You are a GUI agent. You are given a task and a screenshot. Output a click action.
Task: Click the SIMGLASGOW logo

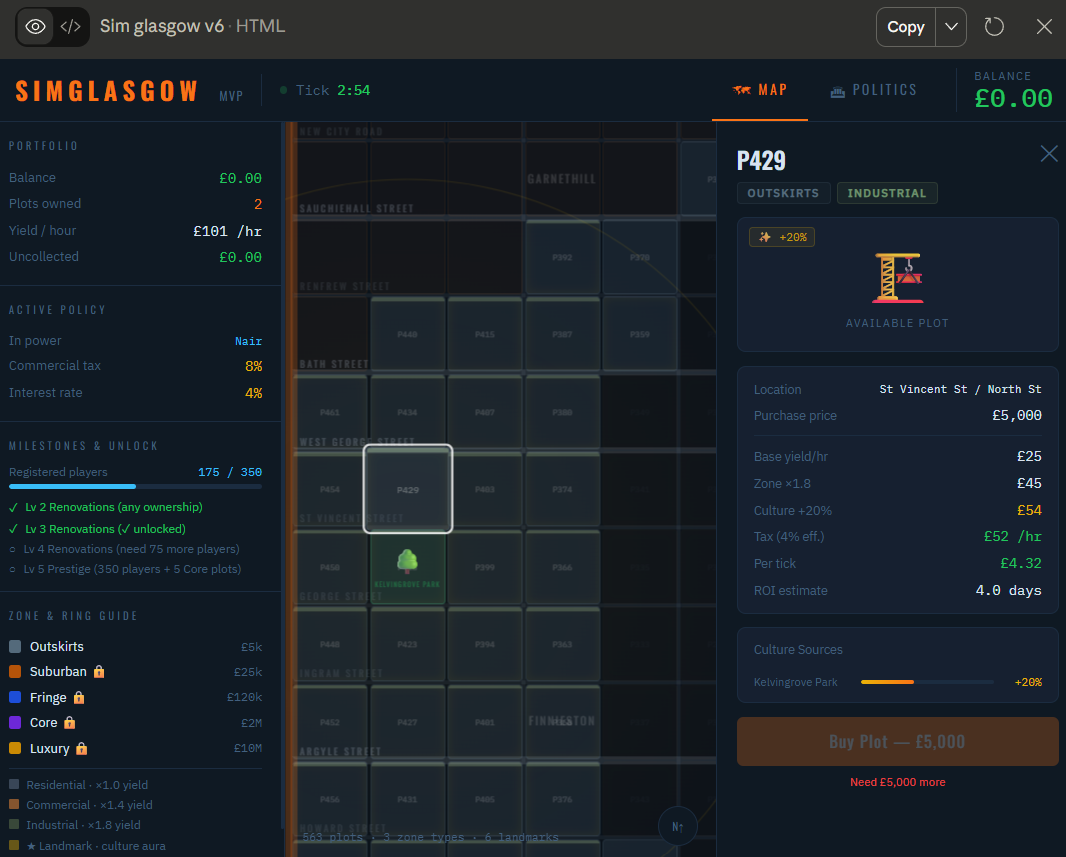107,90
